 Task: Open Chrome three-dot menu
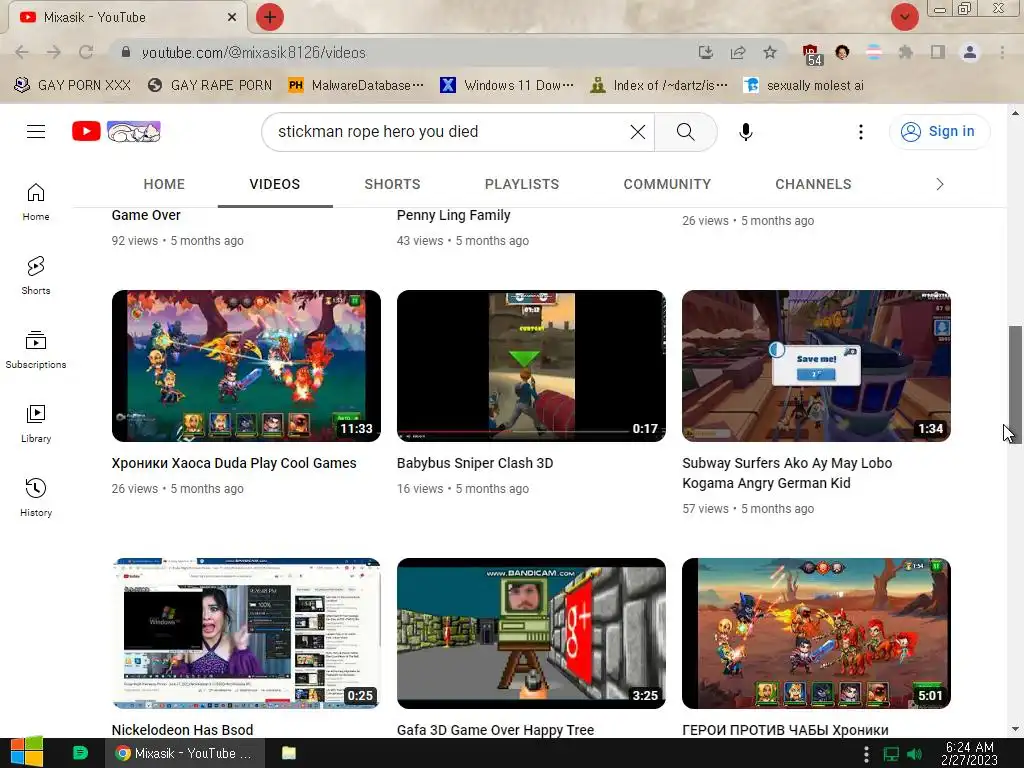(x=1002, y=52)
